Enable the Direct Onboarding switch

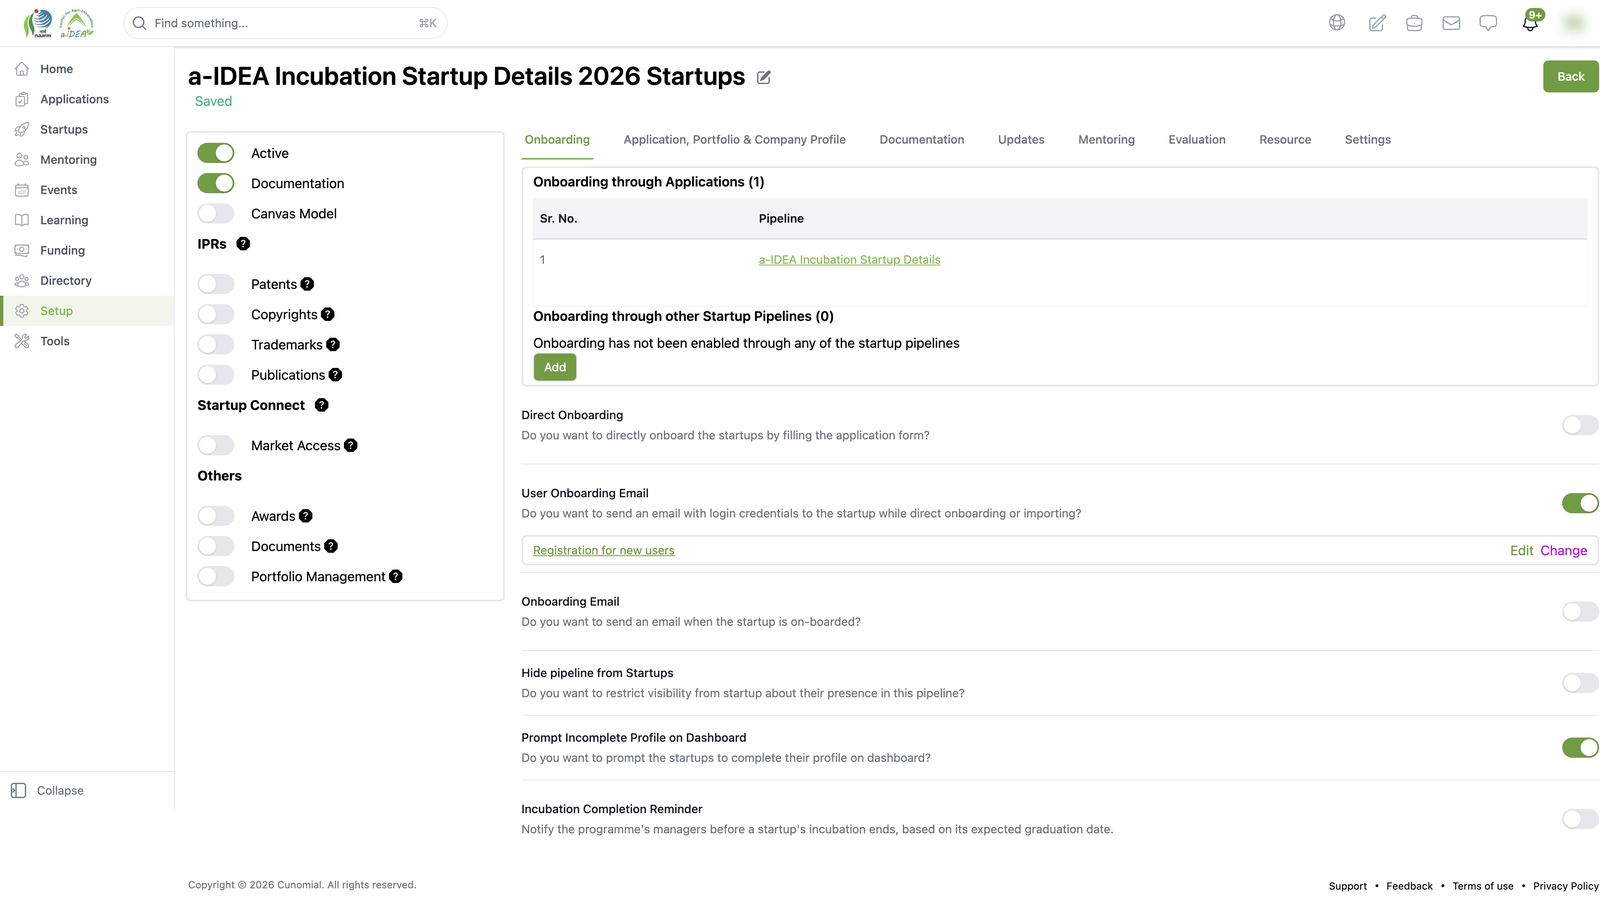click(x=1580, y=425)
